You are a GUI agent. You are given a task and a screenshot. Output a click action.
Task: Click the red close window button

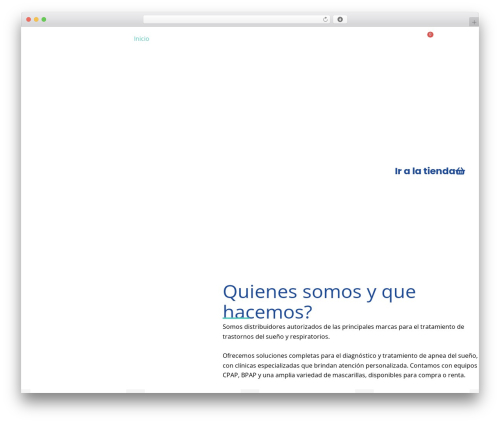point(29,20)
